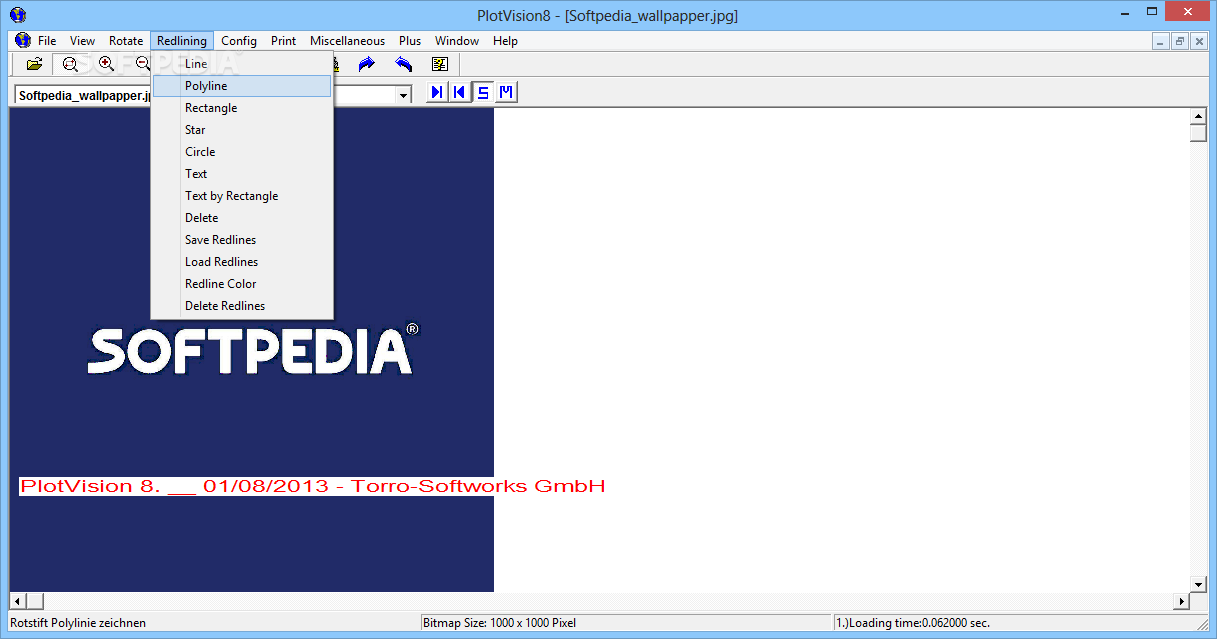Choose Circle redline option
Image resolution: width=1217 pixels, height=639 pixels.
[242, 152]
